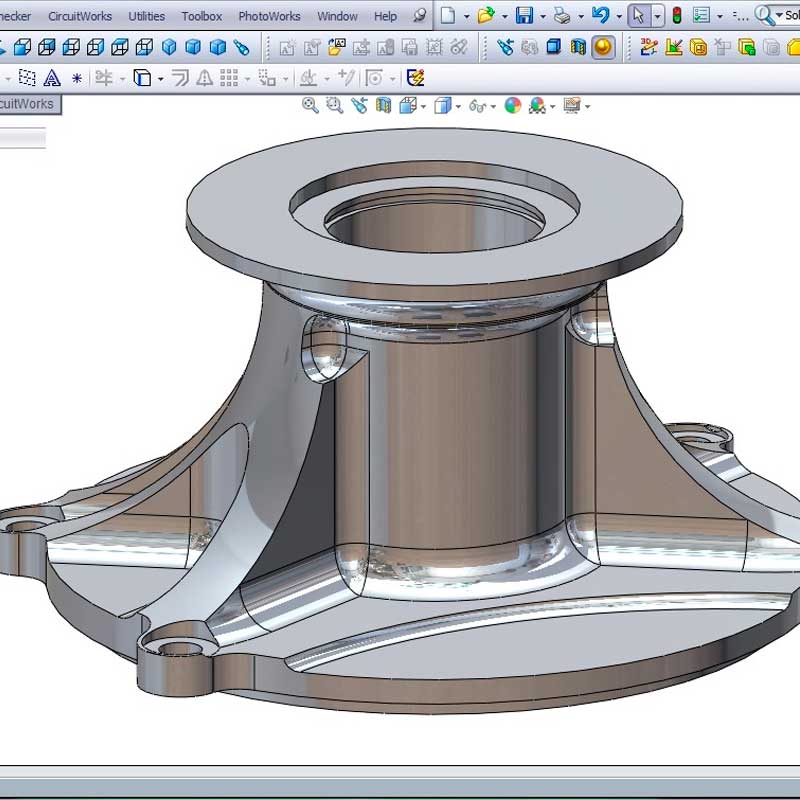This screenshot has height=800, width=800.
Task: Click the Zoom to Fit magnifier icon
Action: coord(310,105)
